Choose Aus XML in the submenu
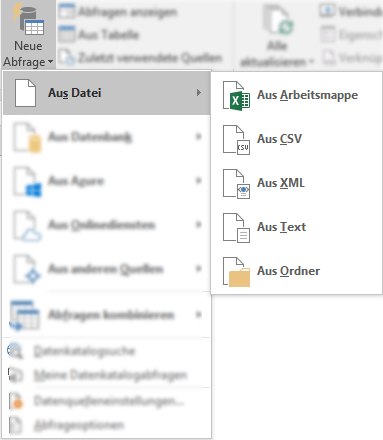The height and width of the screenshot is (440, 383). point(296,183)
